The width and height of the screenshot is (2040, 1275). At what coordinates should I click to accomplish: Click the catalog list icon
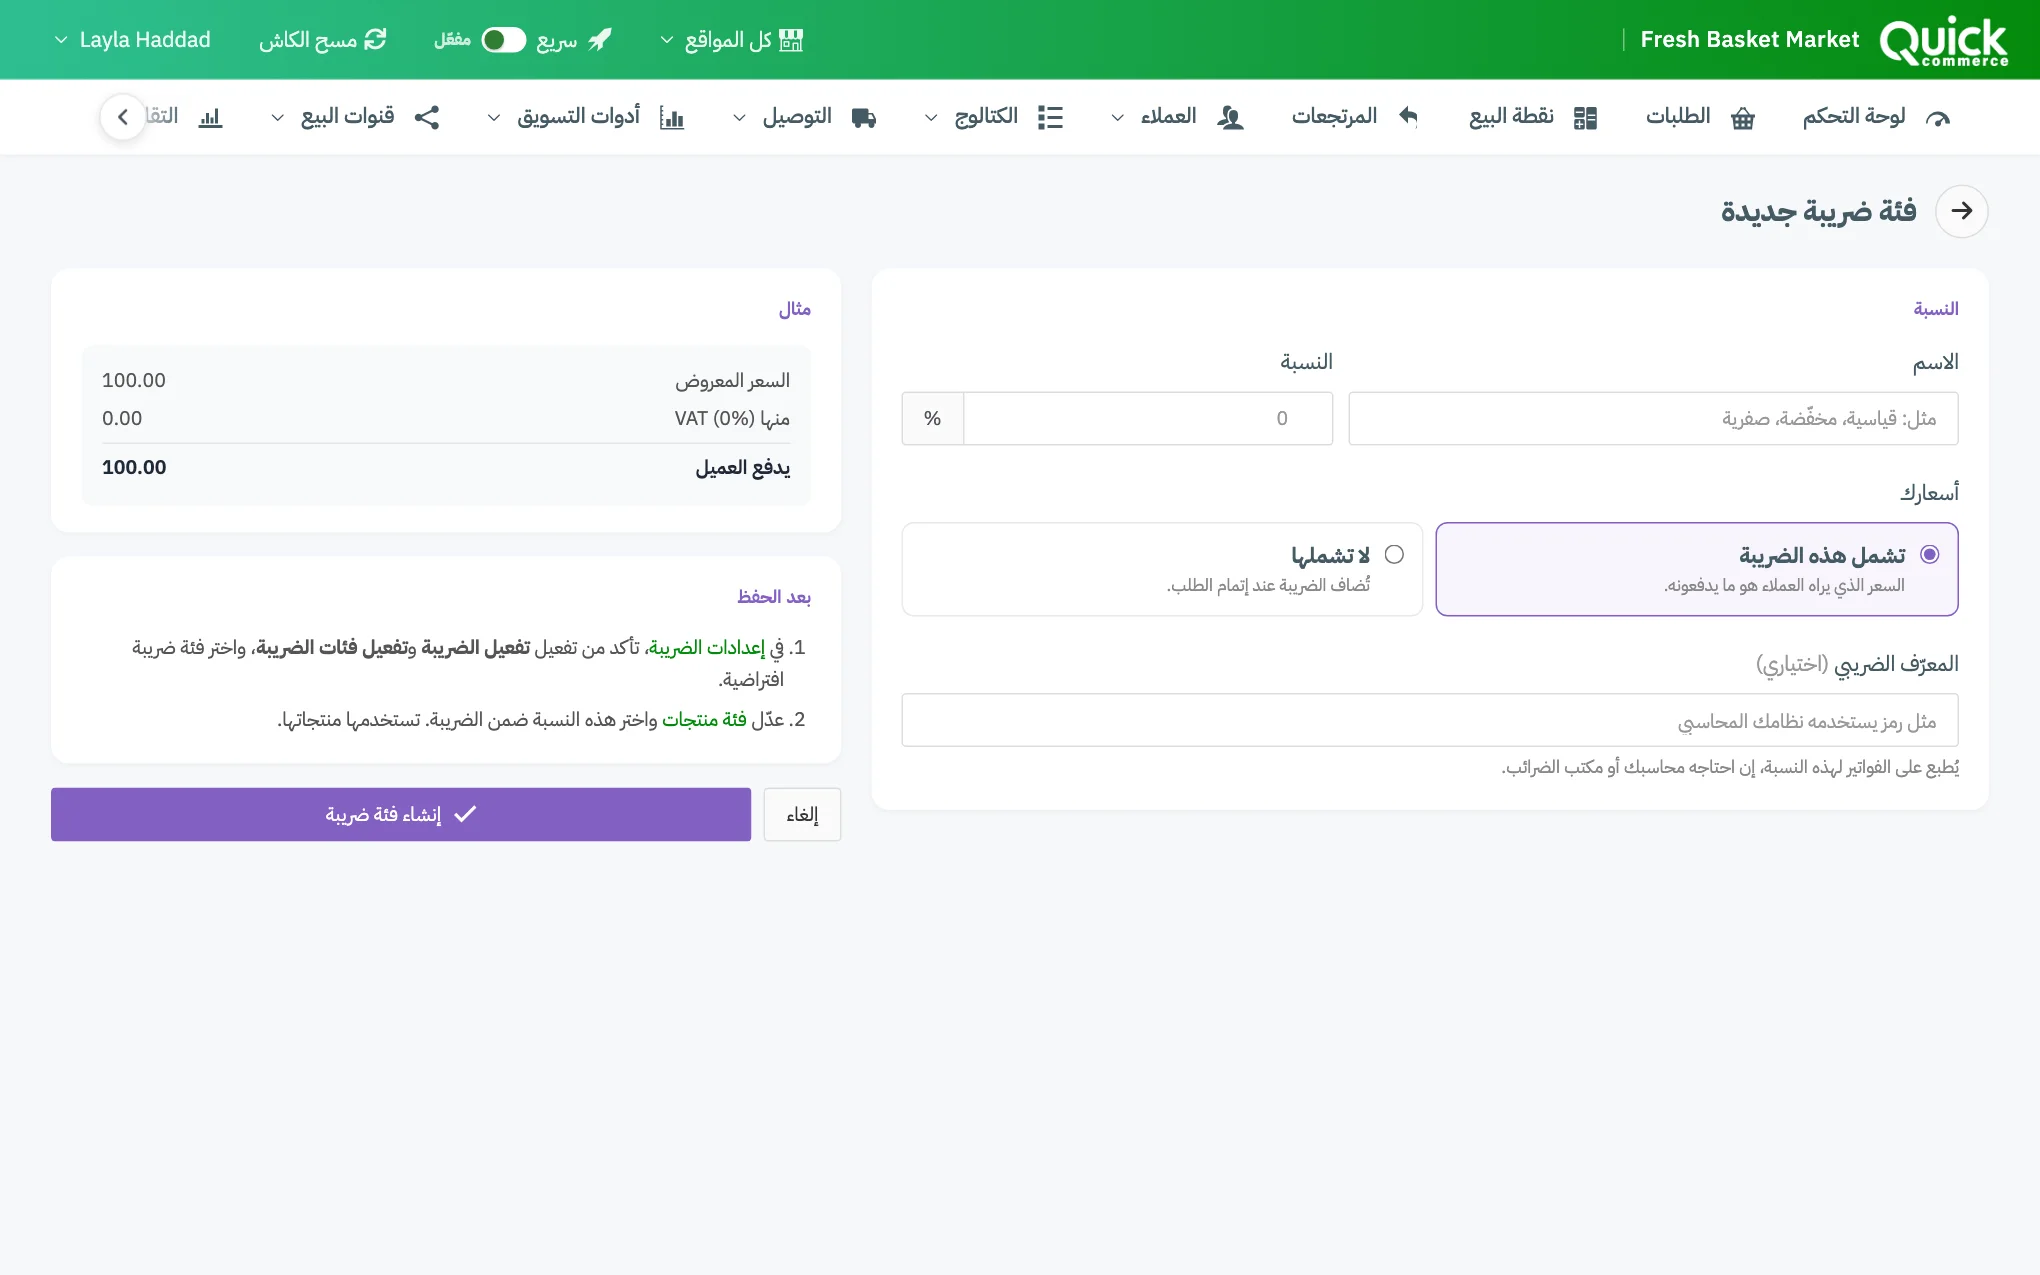(1050, 118)
